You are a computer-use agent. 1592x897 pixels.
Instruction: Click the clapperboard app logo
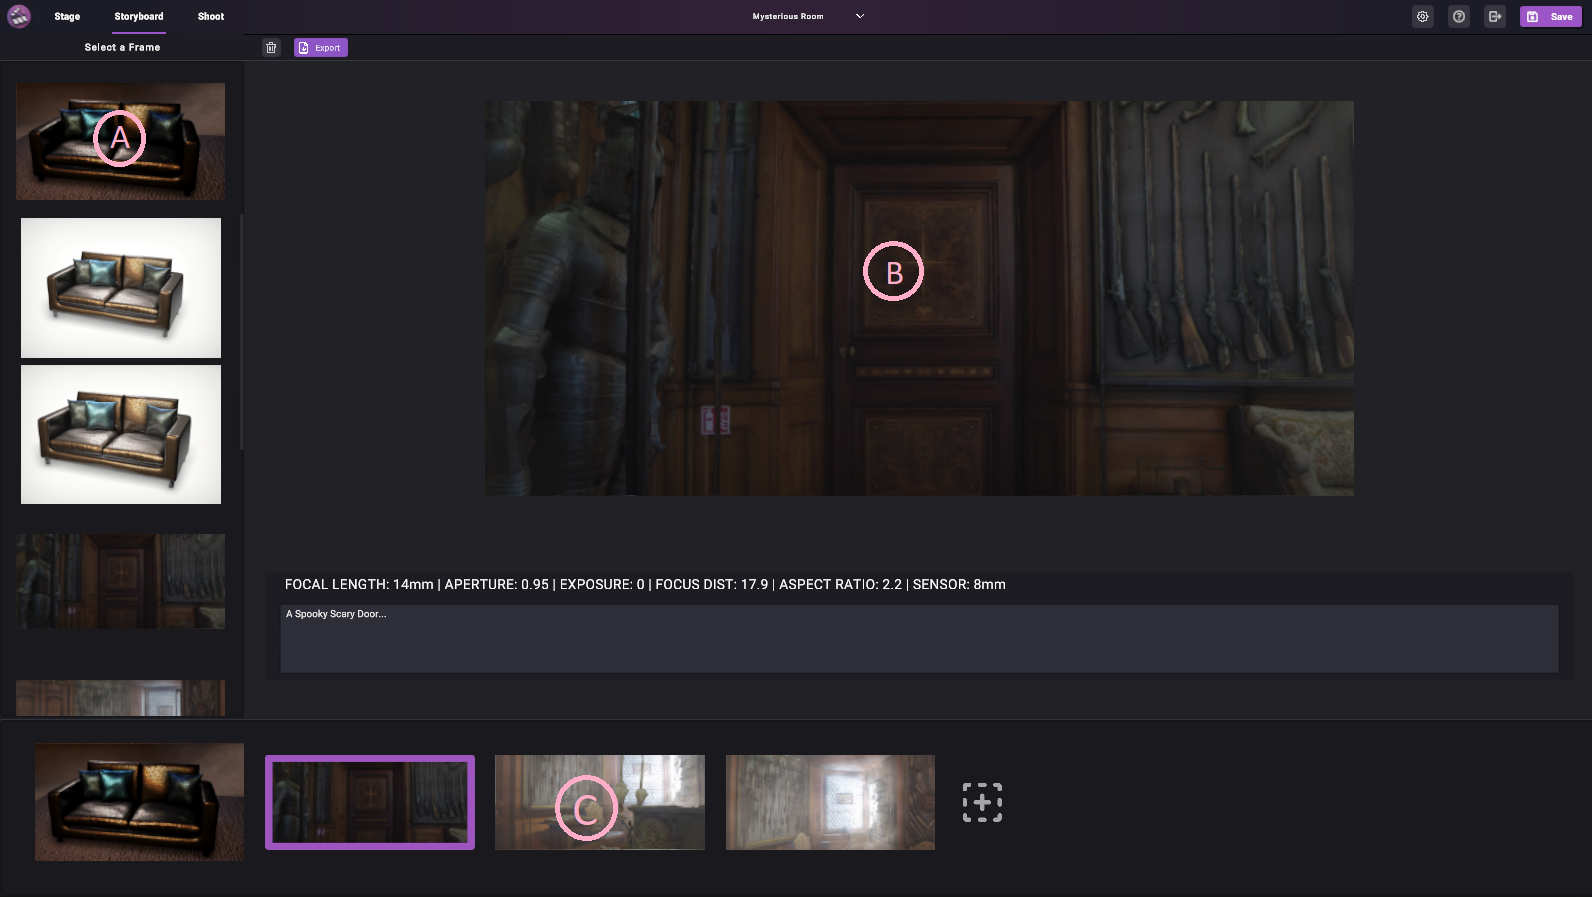[x=19, y=16]
